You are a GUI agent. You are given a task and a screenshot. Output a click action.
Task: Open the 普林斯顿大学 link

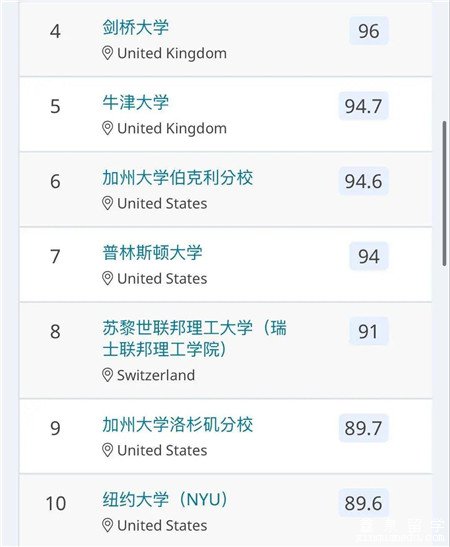[152, 253]
